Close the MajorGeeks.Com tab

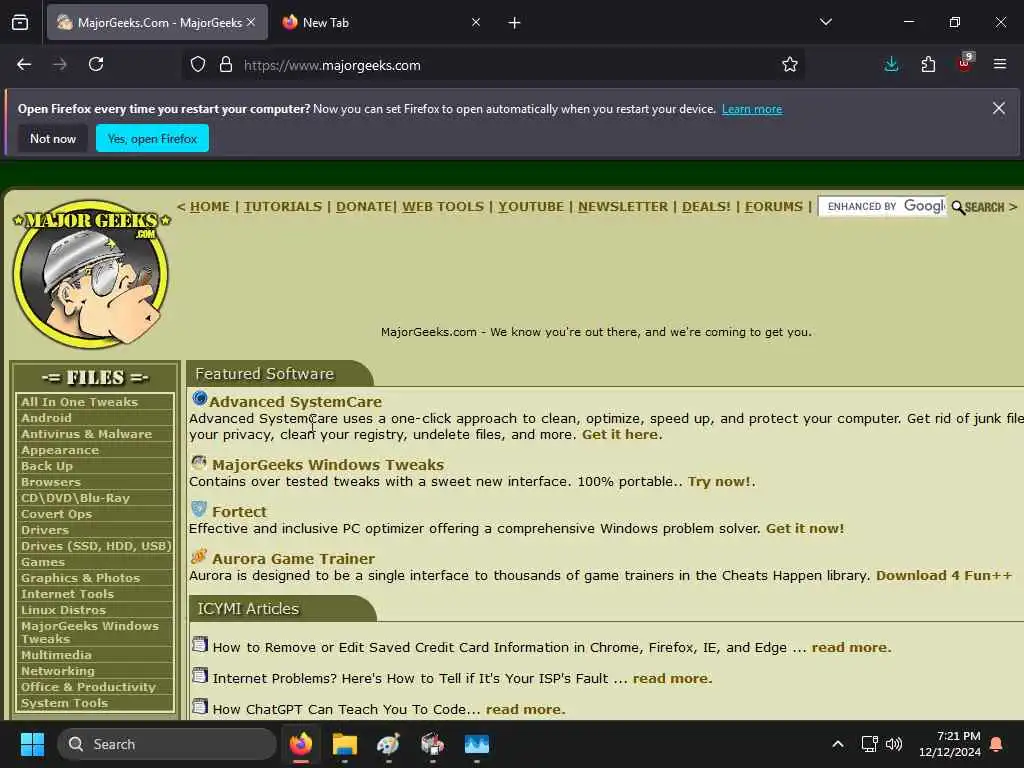[x=251, y=22]
